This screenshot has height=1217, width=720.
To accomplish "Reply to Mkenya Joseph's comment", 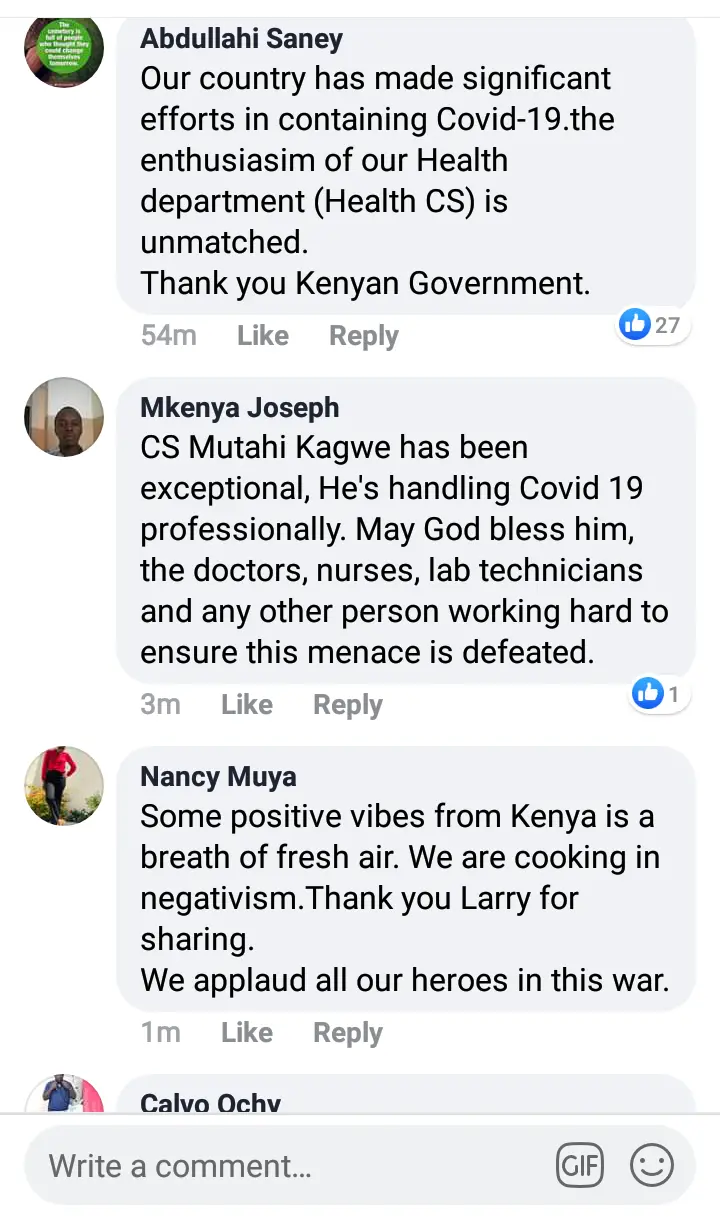I will pyautogui.click(x=348, y=704).
